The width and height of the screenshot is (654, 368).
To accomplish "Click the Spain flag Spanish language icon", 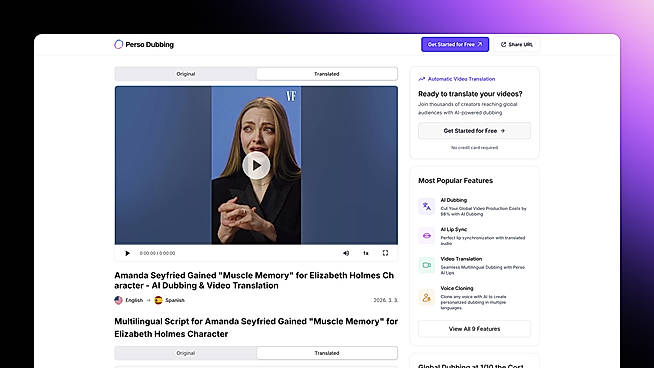I will [x=158, y=300].
